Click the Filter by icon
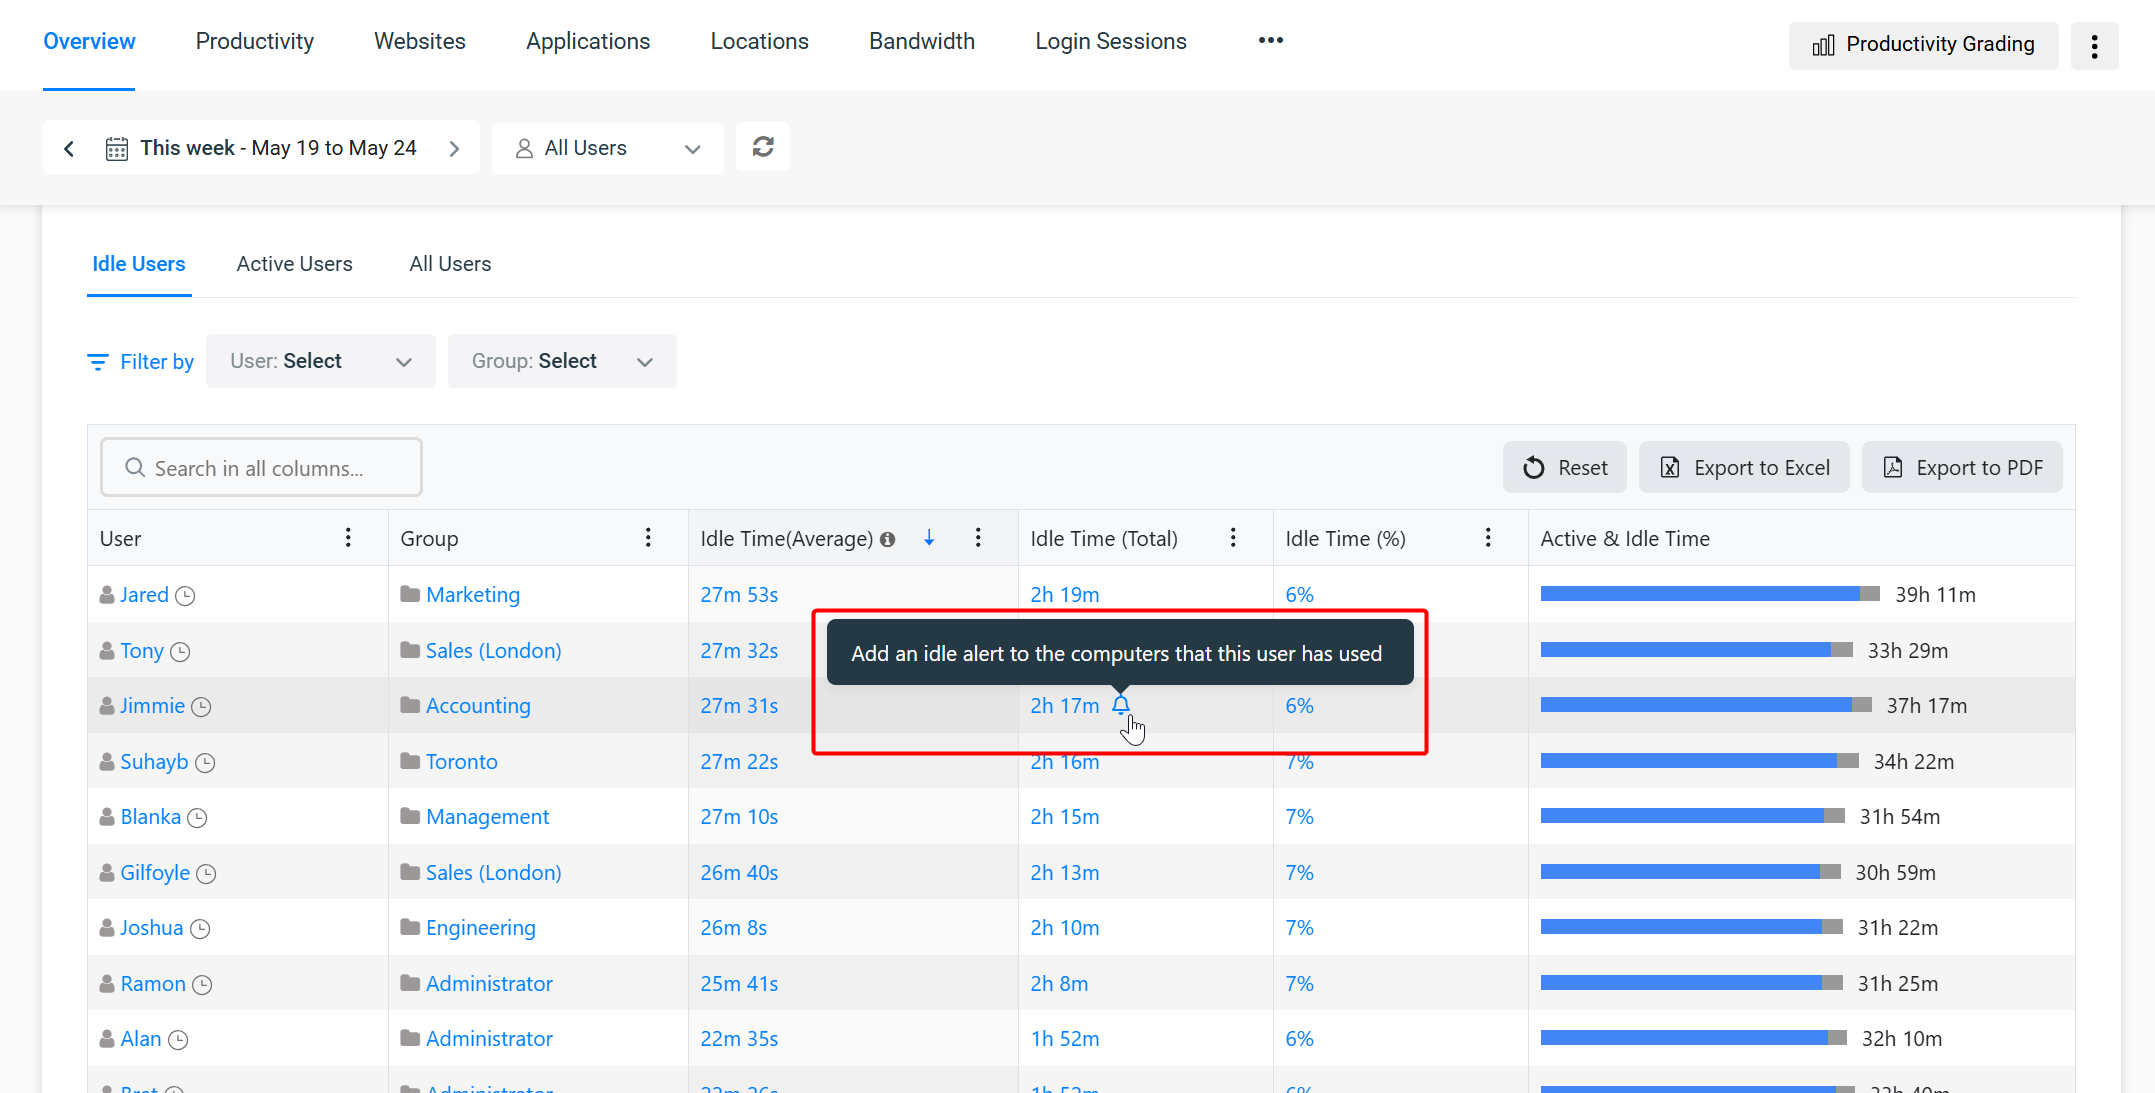This screenshot has width=2155, height=1093. click(98, 362)
